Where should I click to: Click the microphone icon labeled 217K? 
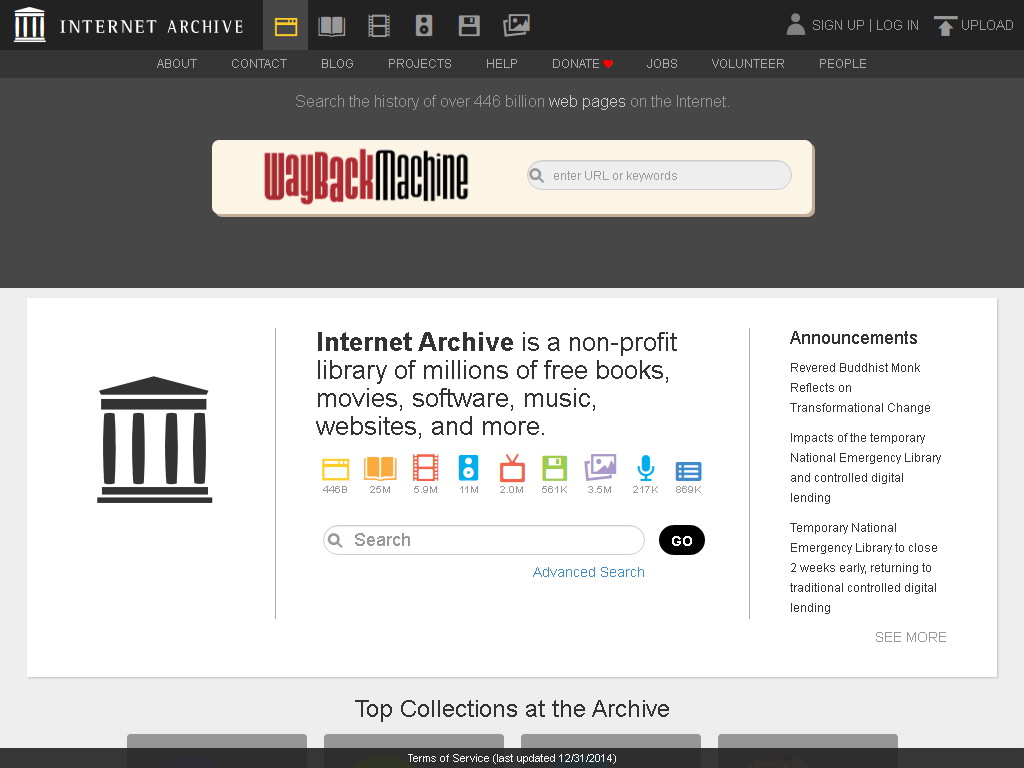[x=645, y=468]
